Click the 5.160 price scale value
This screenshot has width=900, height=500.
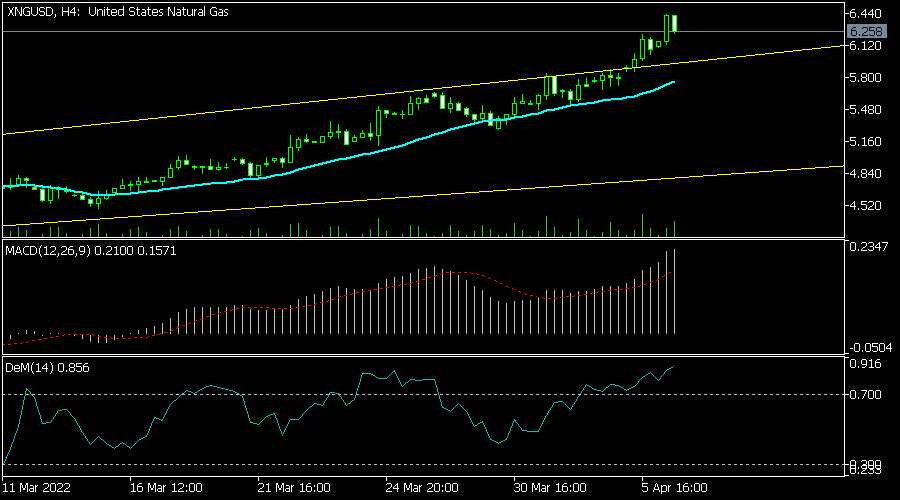[x=865, y=141]
